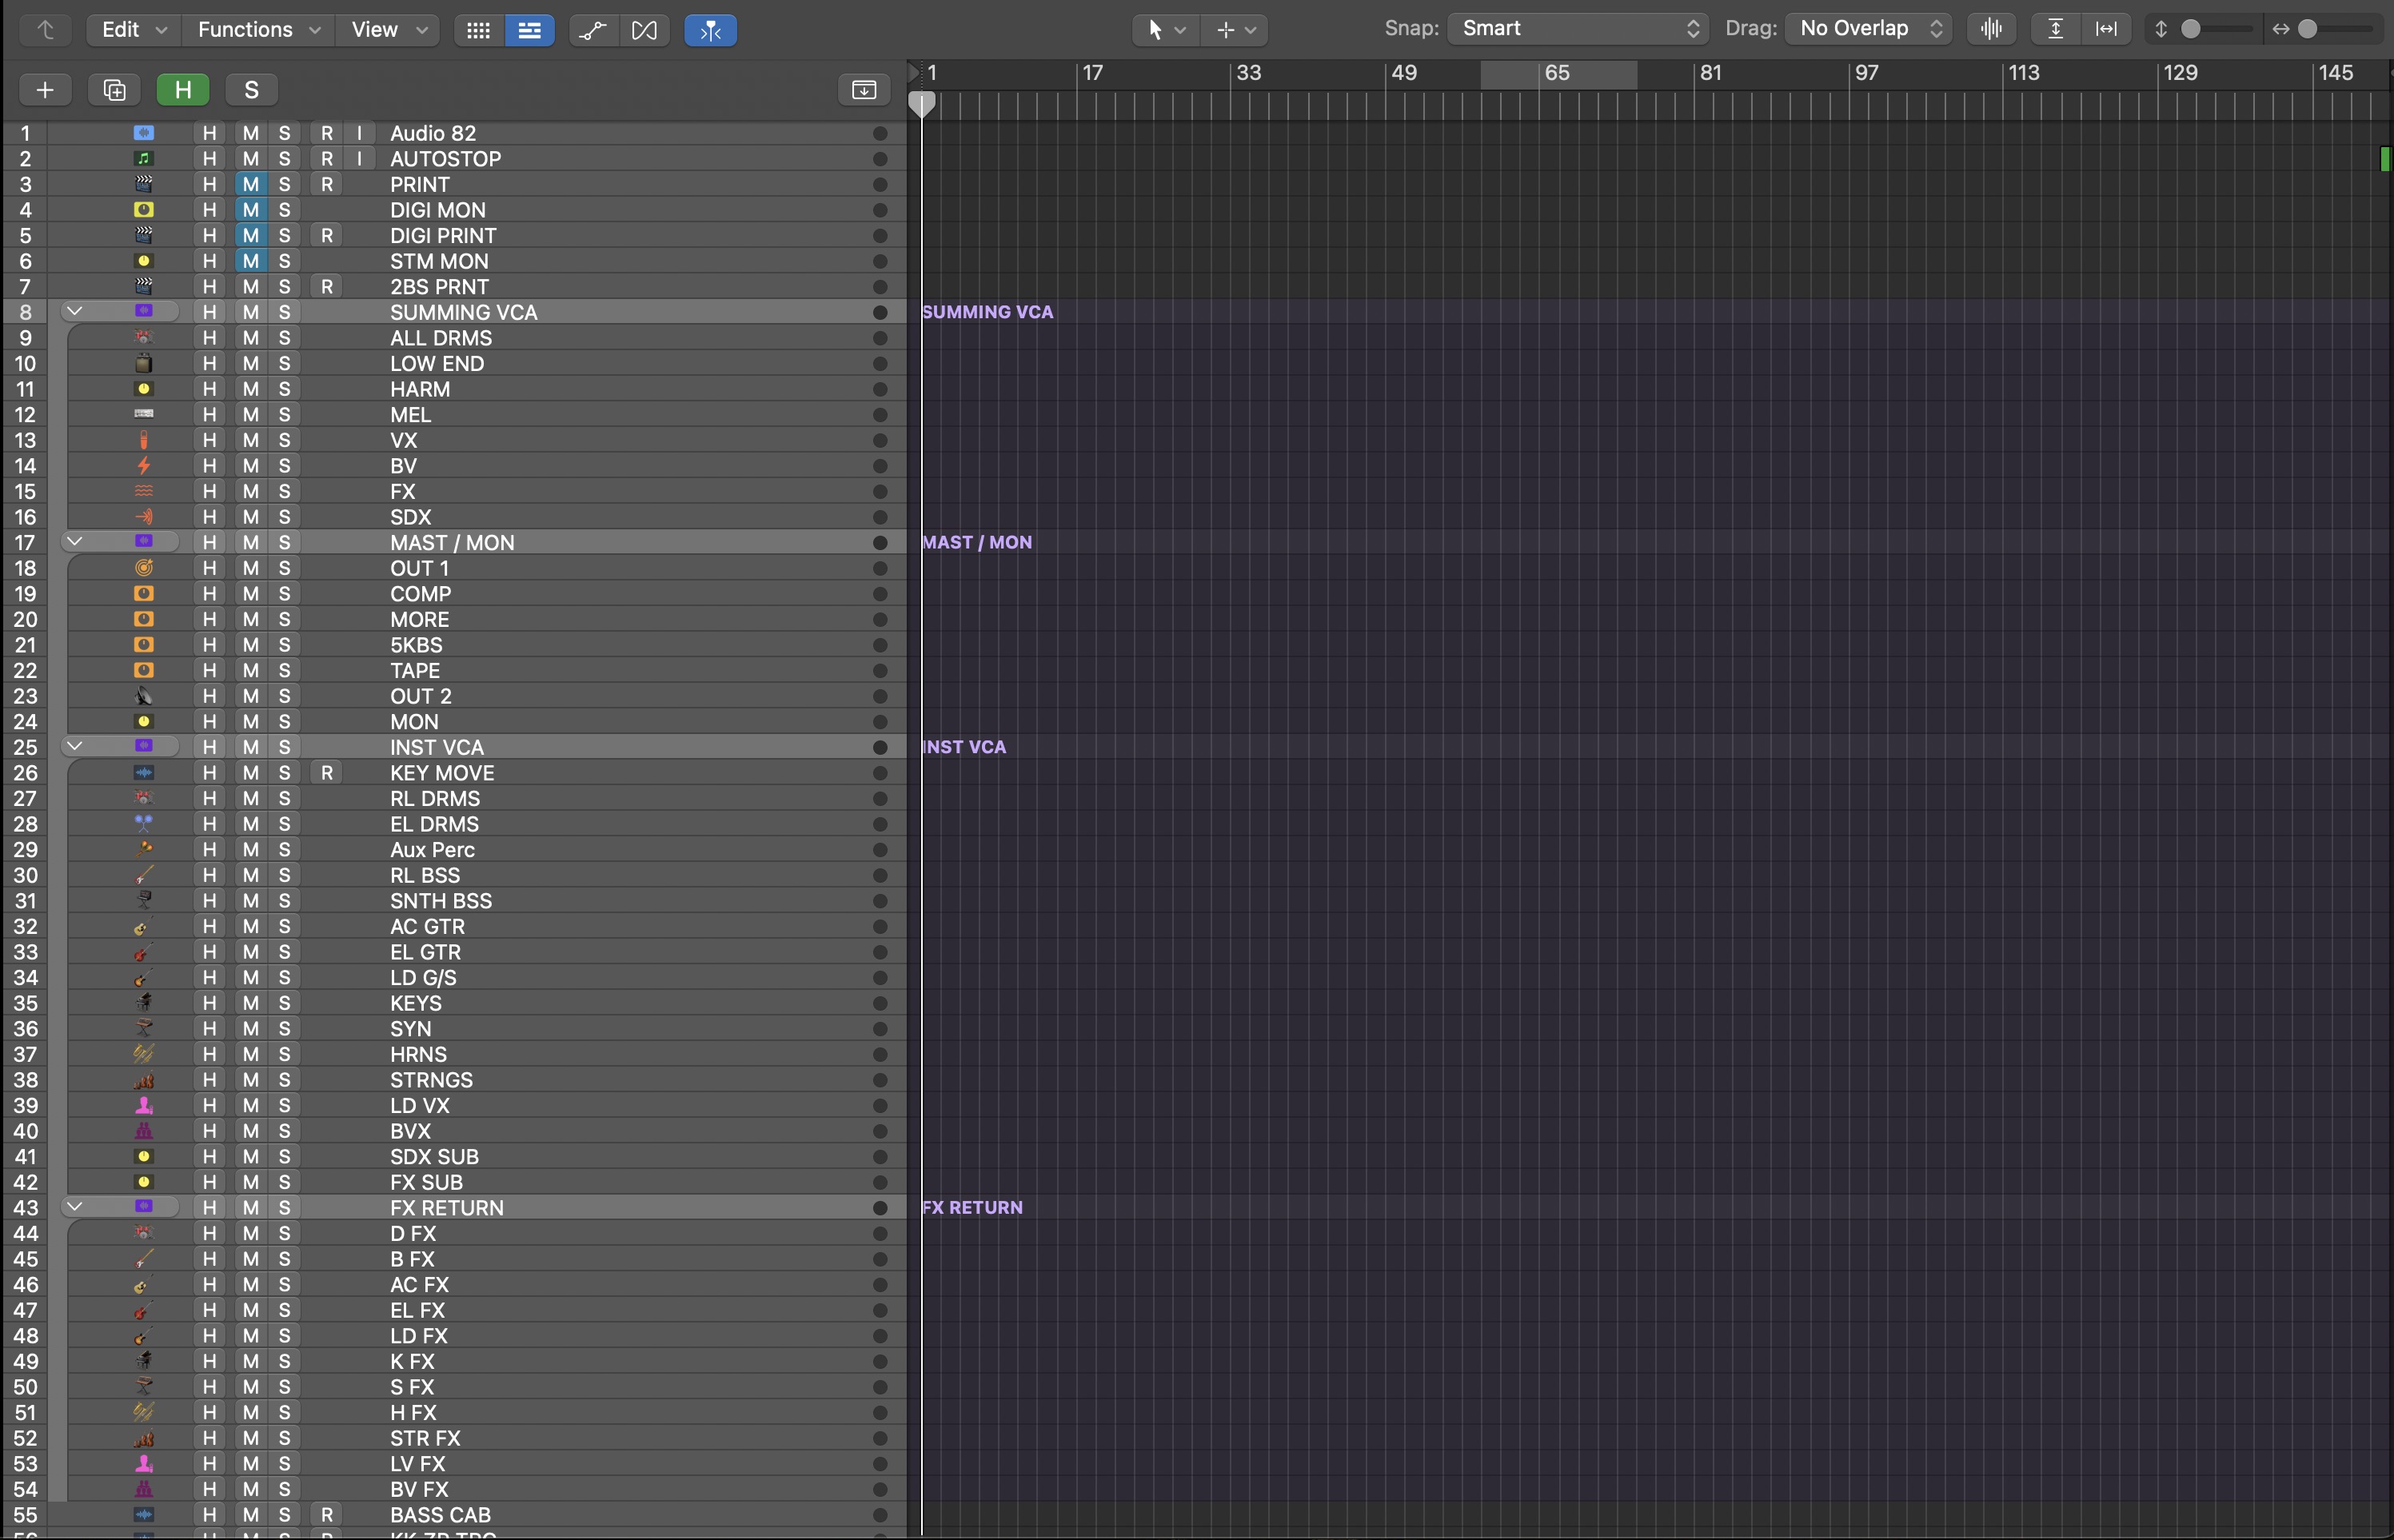Click the VX track microphone icon
Image resolution: width=2394 pixels, height=1540 pixels.
click(x=144, y=440)
